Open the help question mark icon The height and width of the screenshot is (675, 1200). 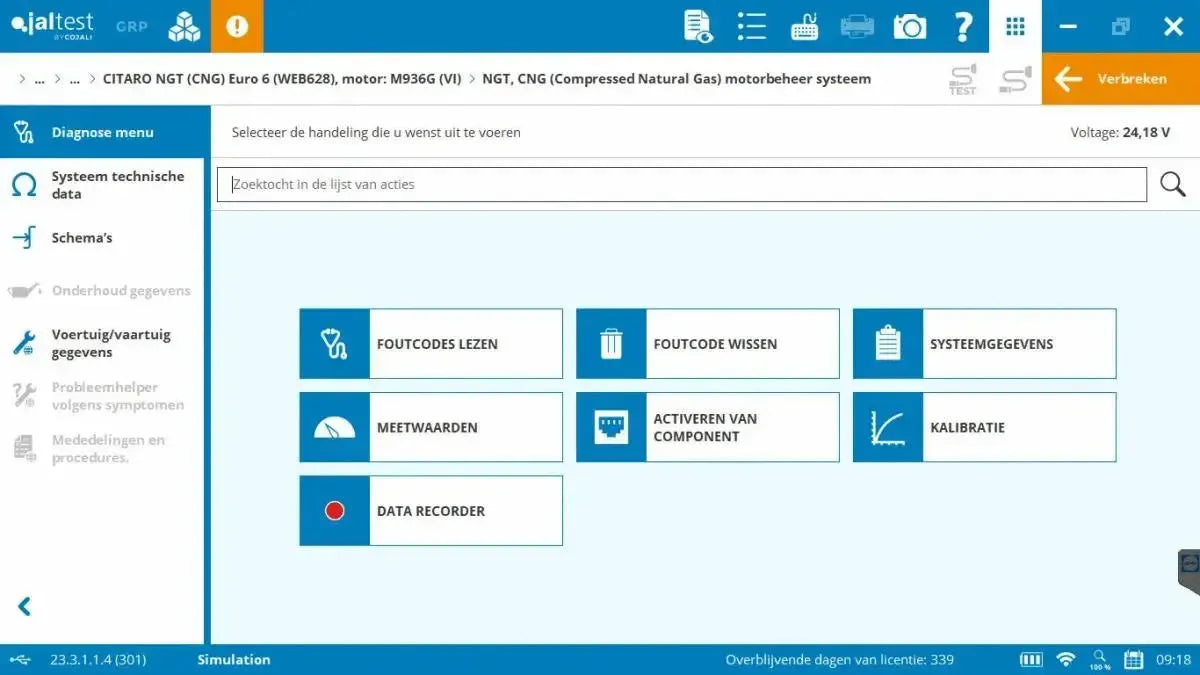click(x=963, y=26)
